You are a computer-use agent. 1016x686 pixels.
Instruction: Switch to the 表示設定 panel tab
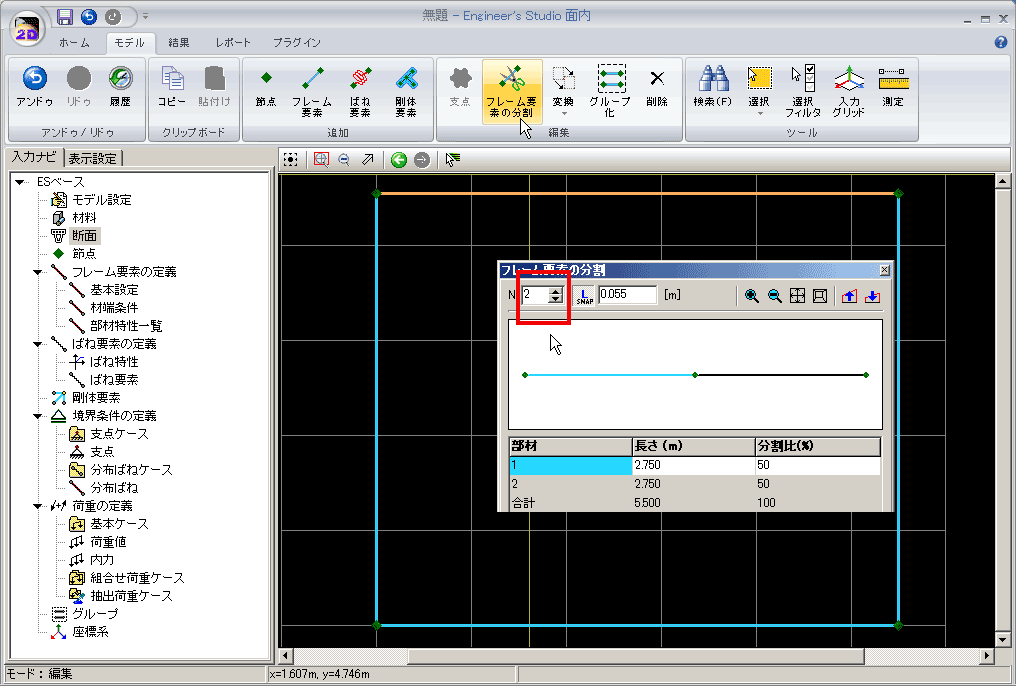pos(92,158)
